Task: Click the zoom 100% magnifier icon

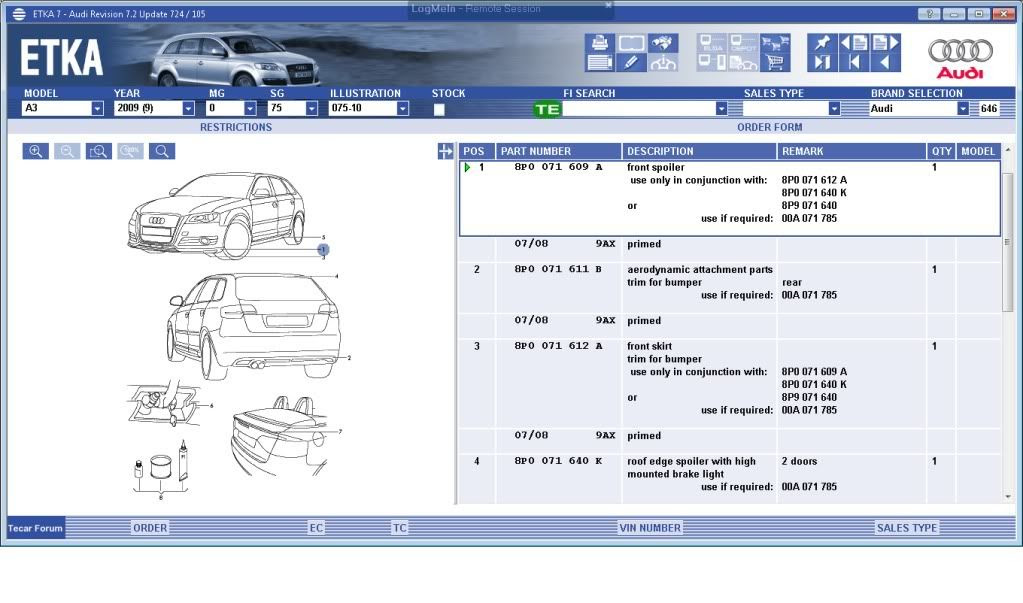Action: (x=130, y=151)
